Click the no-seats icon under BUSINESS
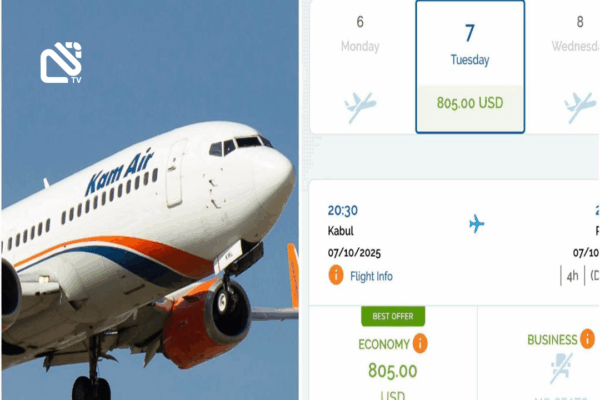The height and width of the screenshot is (400, 600). [x=561, y=368]
